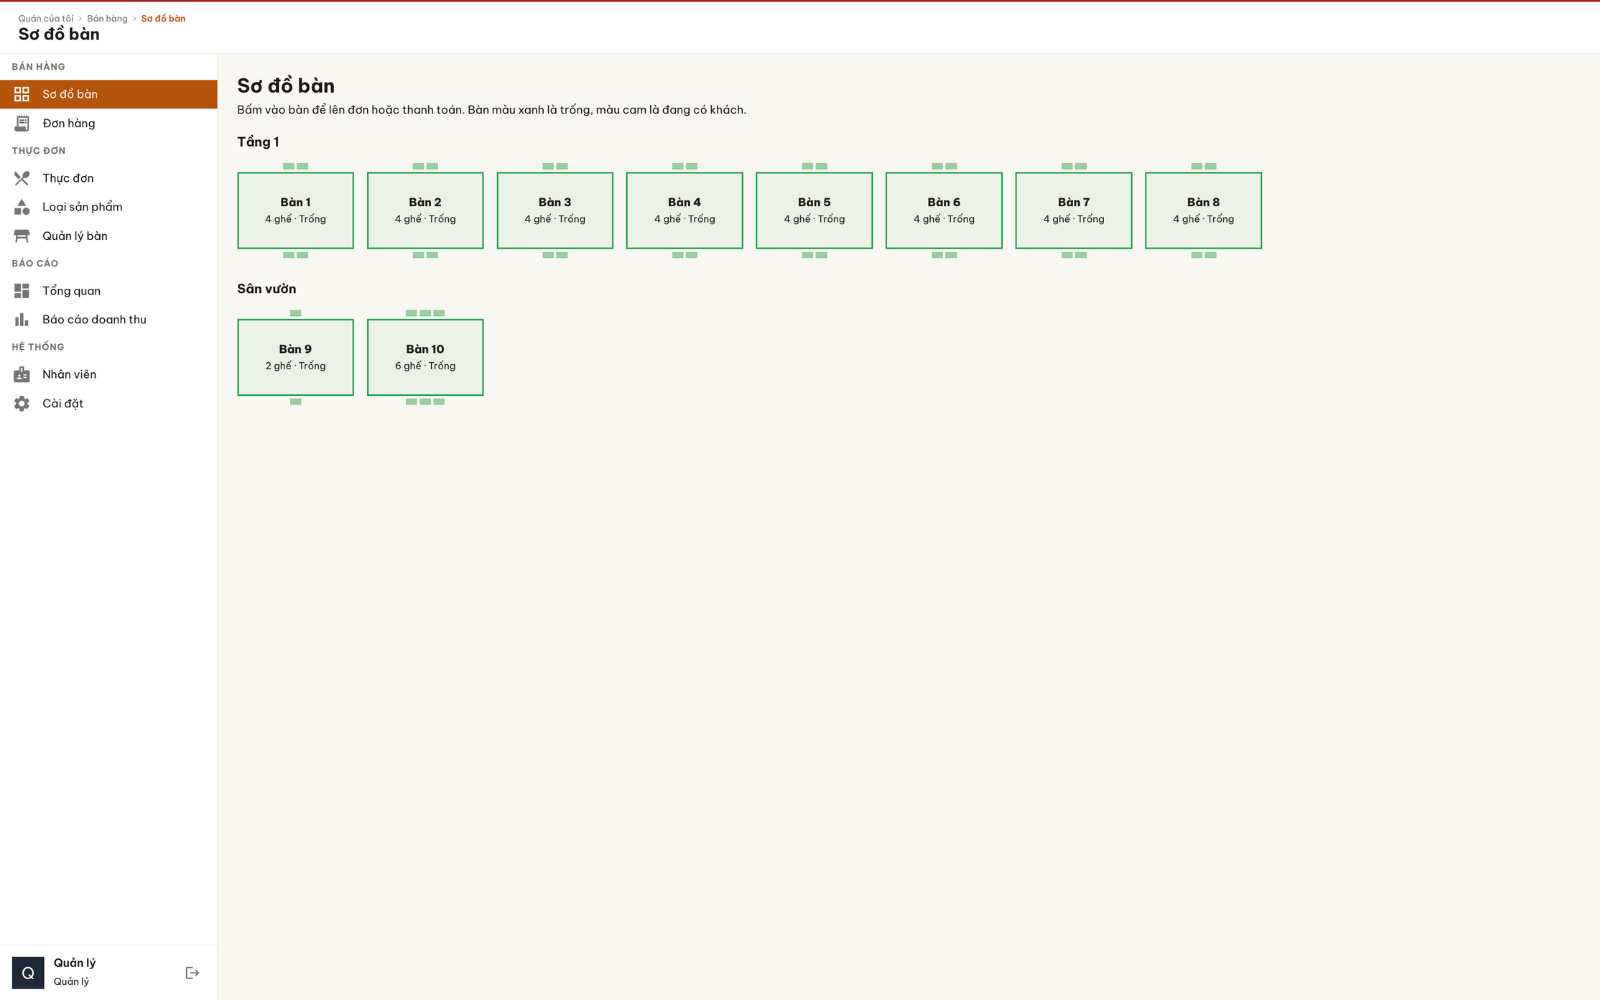Viewport: 1600px width, 1000px height.
Task: Click the logout icon beside Quản lý
Action: coord(192,973)
